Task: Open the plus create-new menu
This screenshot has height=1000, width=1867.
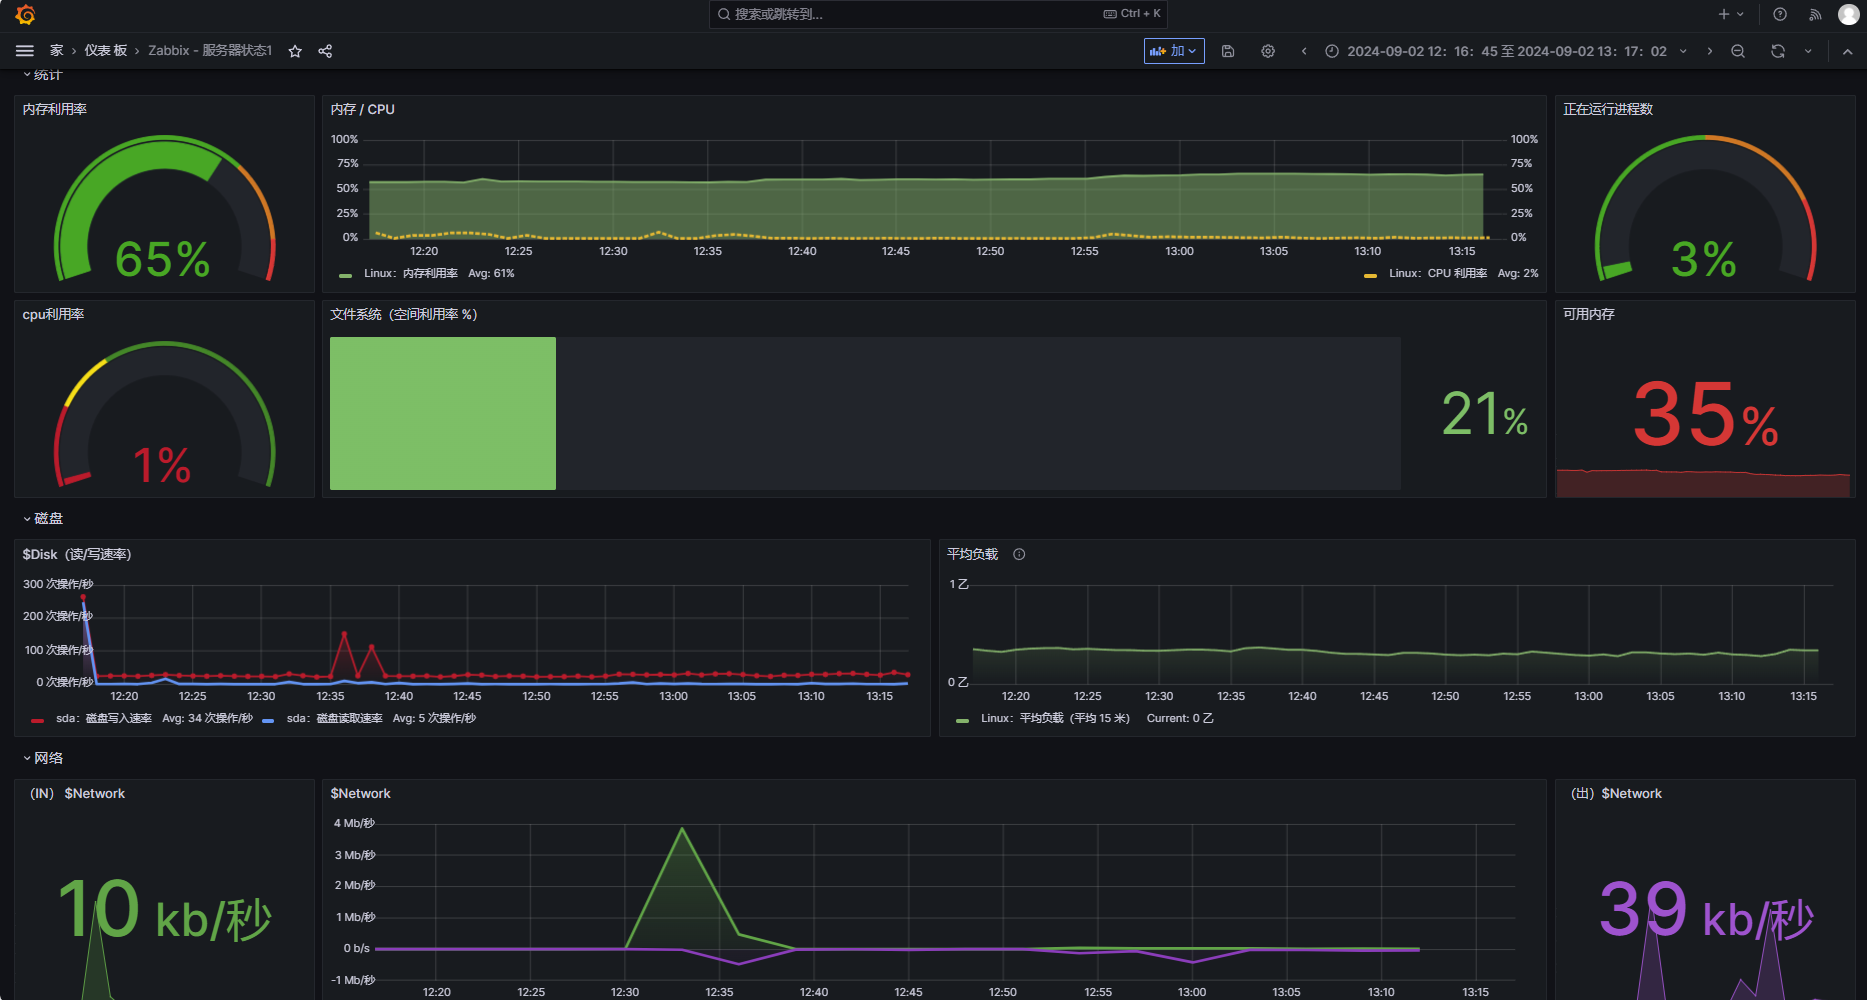Action: point(1730,14)
